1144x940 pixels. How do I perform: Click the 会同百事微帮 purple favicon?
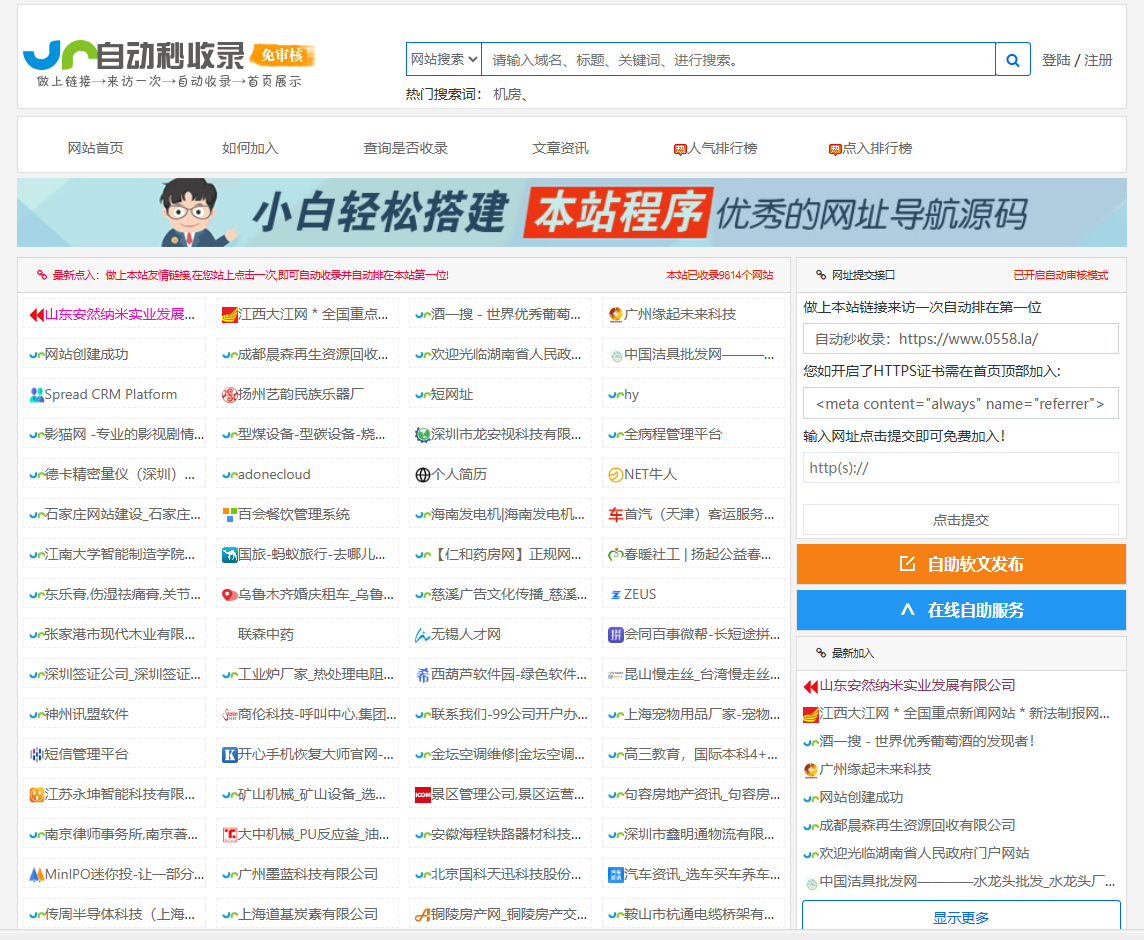pos(616,635)
